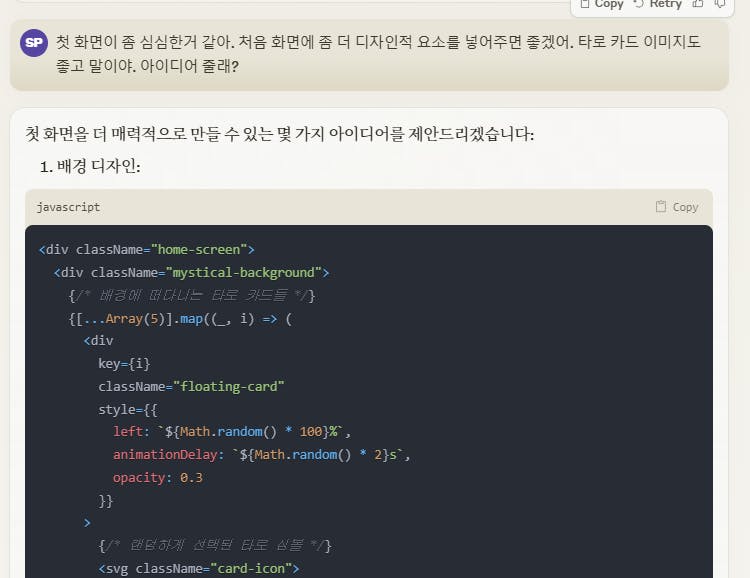Image resolution: width=750 pixels, height=578 pixels.
Task: Copy the previous response from the top action bar
Action: pyautogui.click(x=602, y=4)
